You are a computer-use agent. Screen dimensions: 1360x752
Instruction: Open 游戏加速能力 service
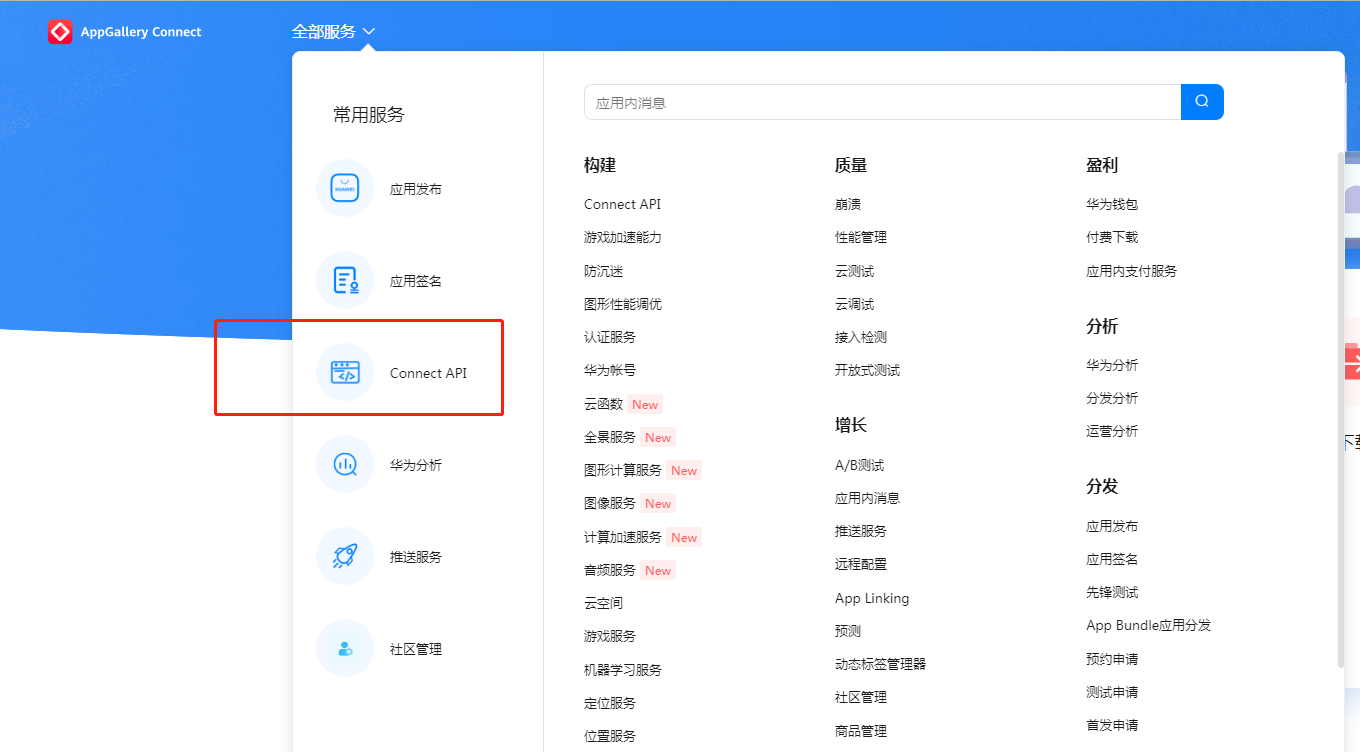(x=623, y=237)
